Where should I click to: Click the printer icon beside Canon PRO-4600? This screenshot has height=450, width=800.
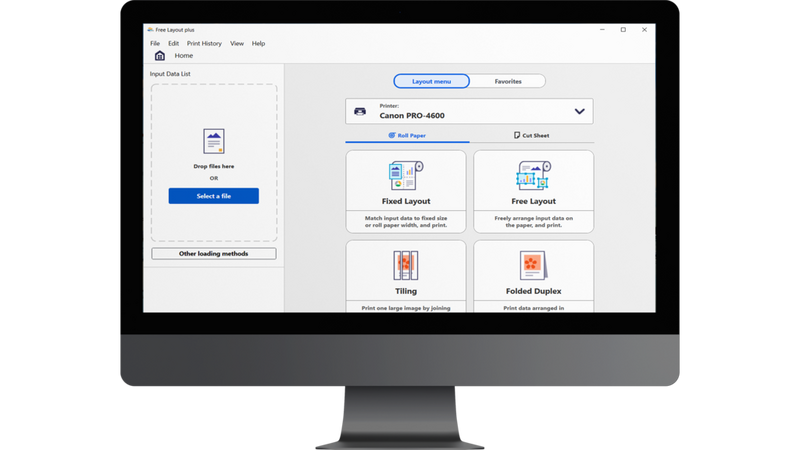click(362, 111)
